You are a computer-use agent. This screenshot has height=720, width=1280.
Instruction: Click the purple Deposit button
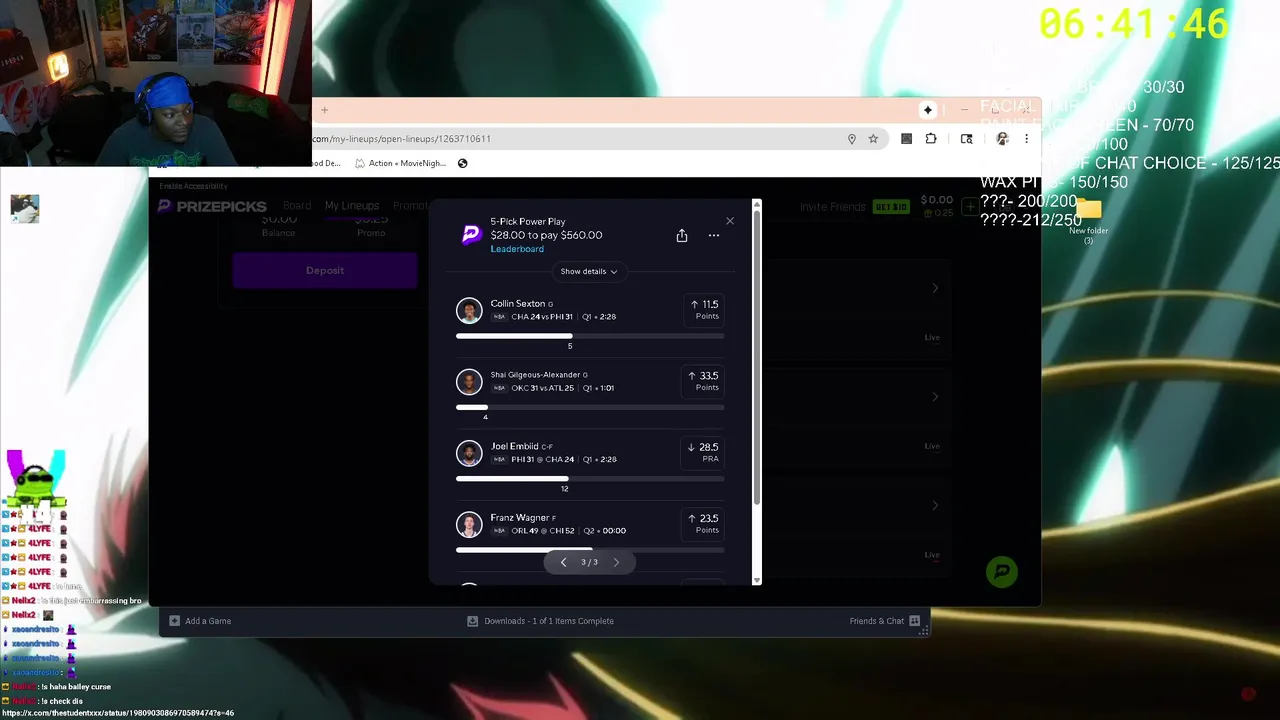click(x=325, y=270)
